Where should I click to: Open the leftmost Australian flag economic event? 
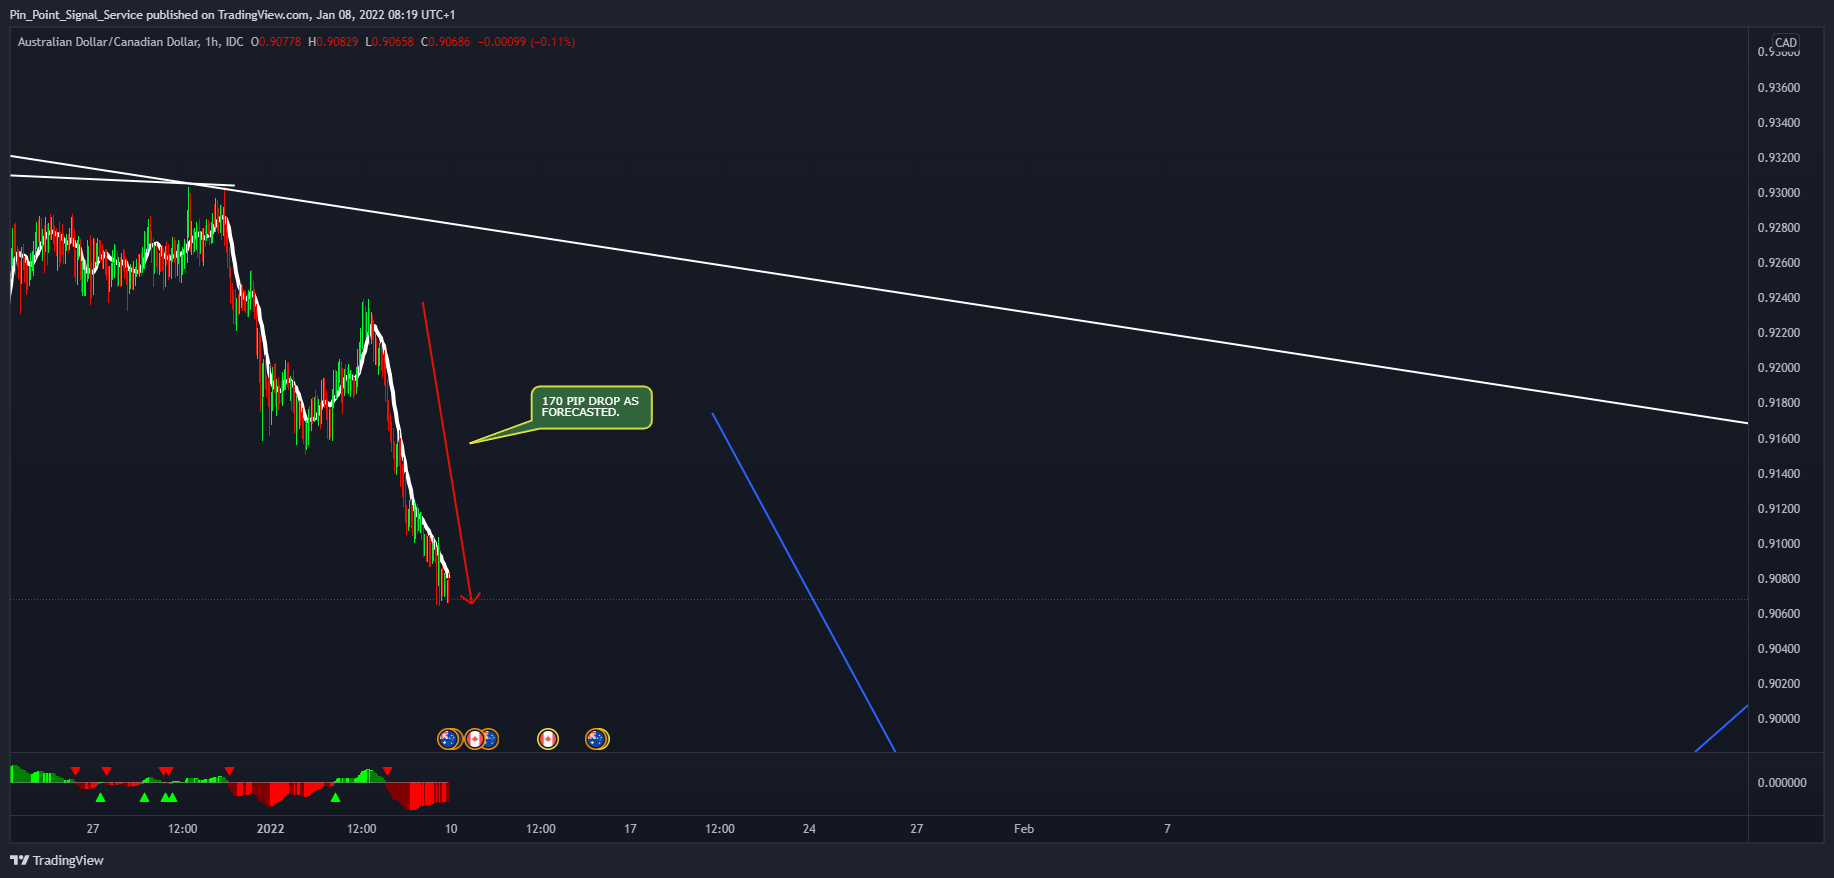[449, 739]
